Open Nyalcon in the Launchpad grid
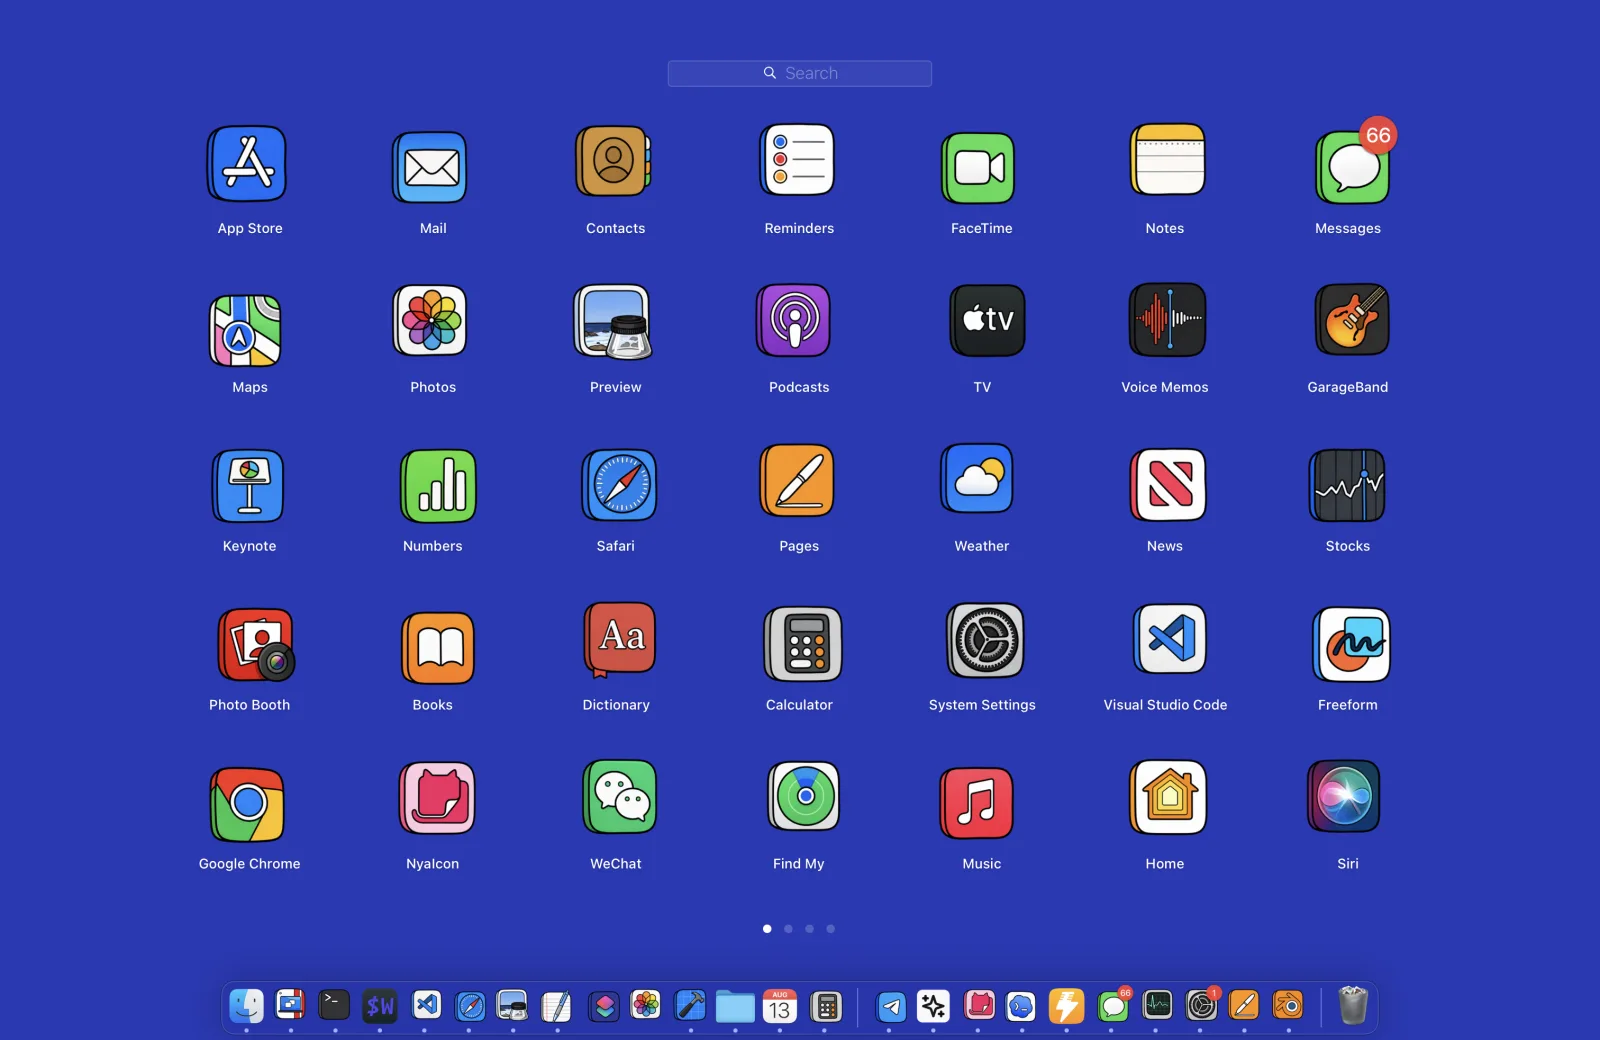Image resolution: width=1600 pixels, height=1040 pixels. (437, 799)
